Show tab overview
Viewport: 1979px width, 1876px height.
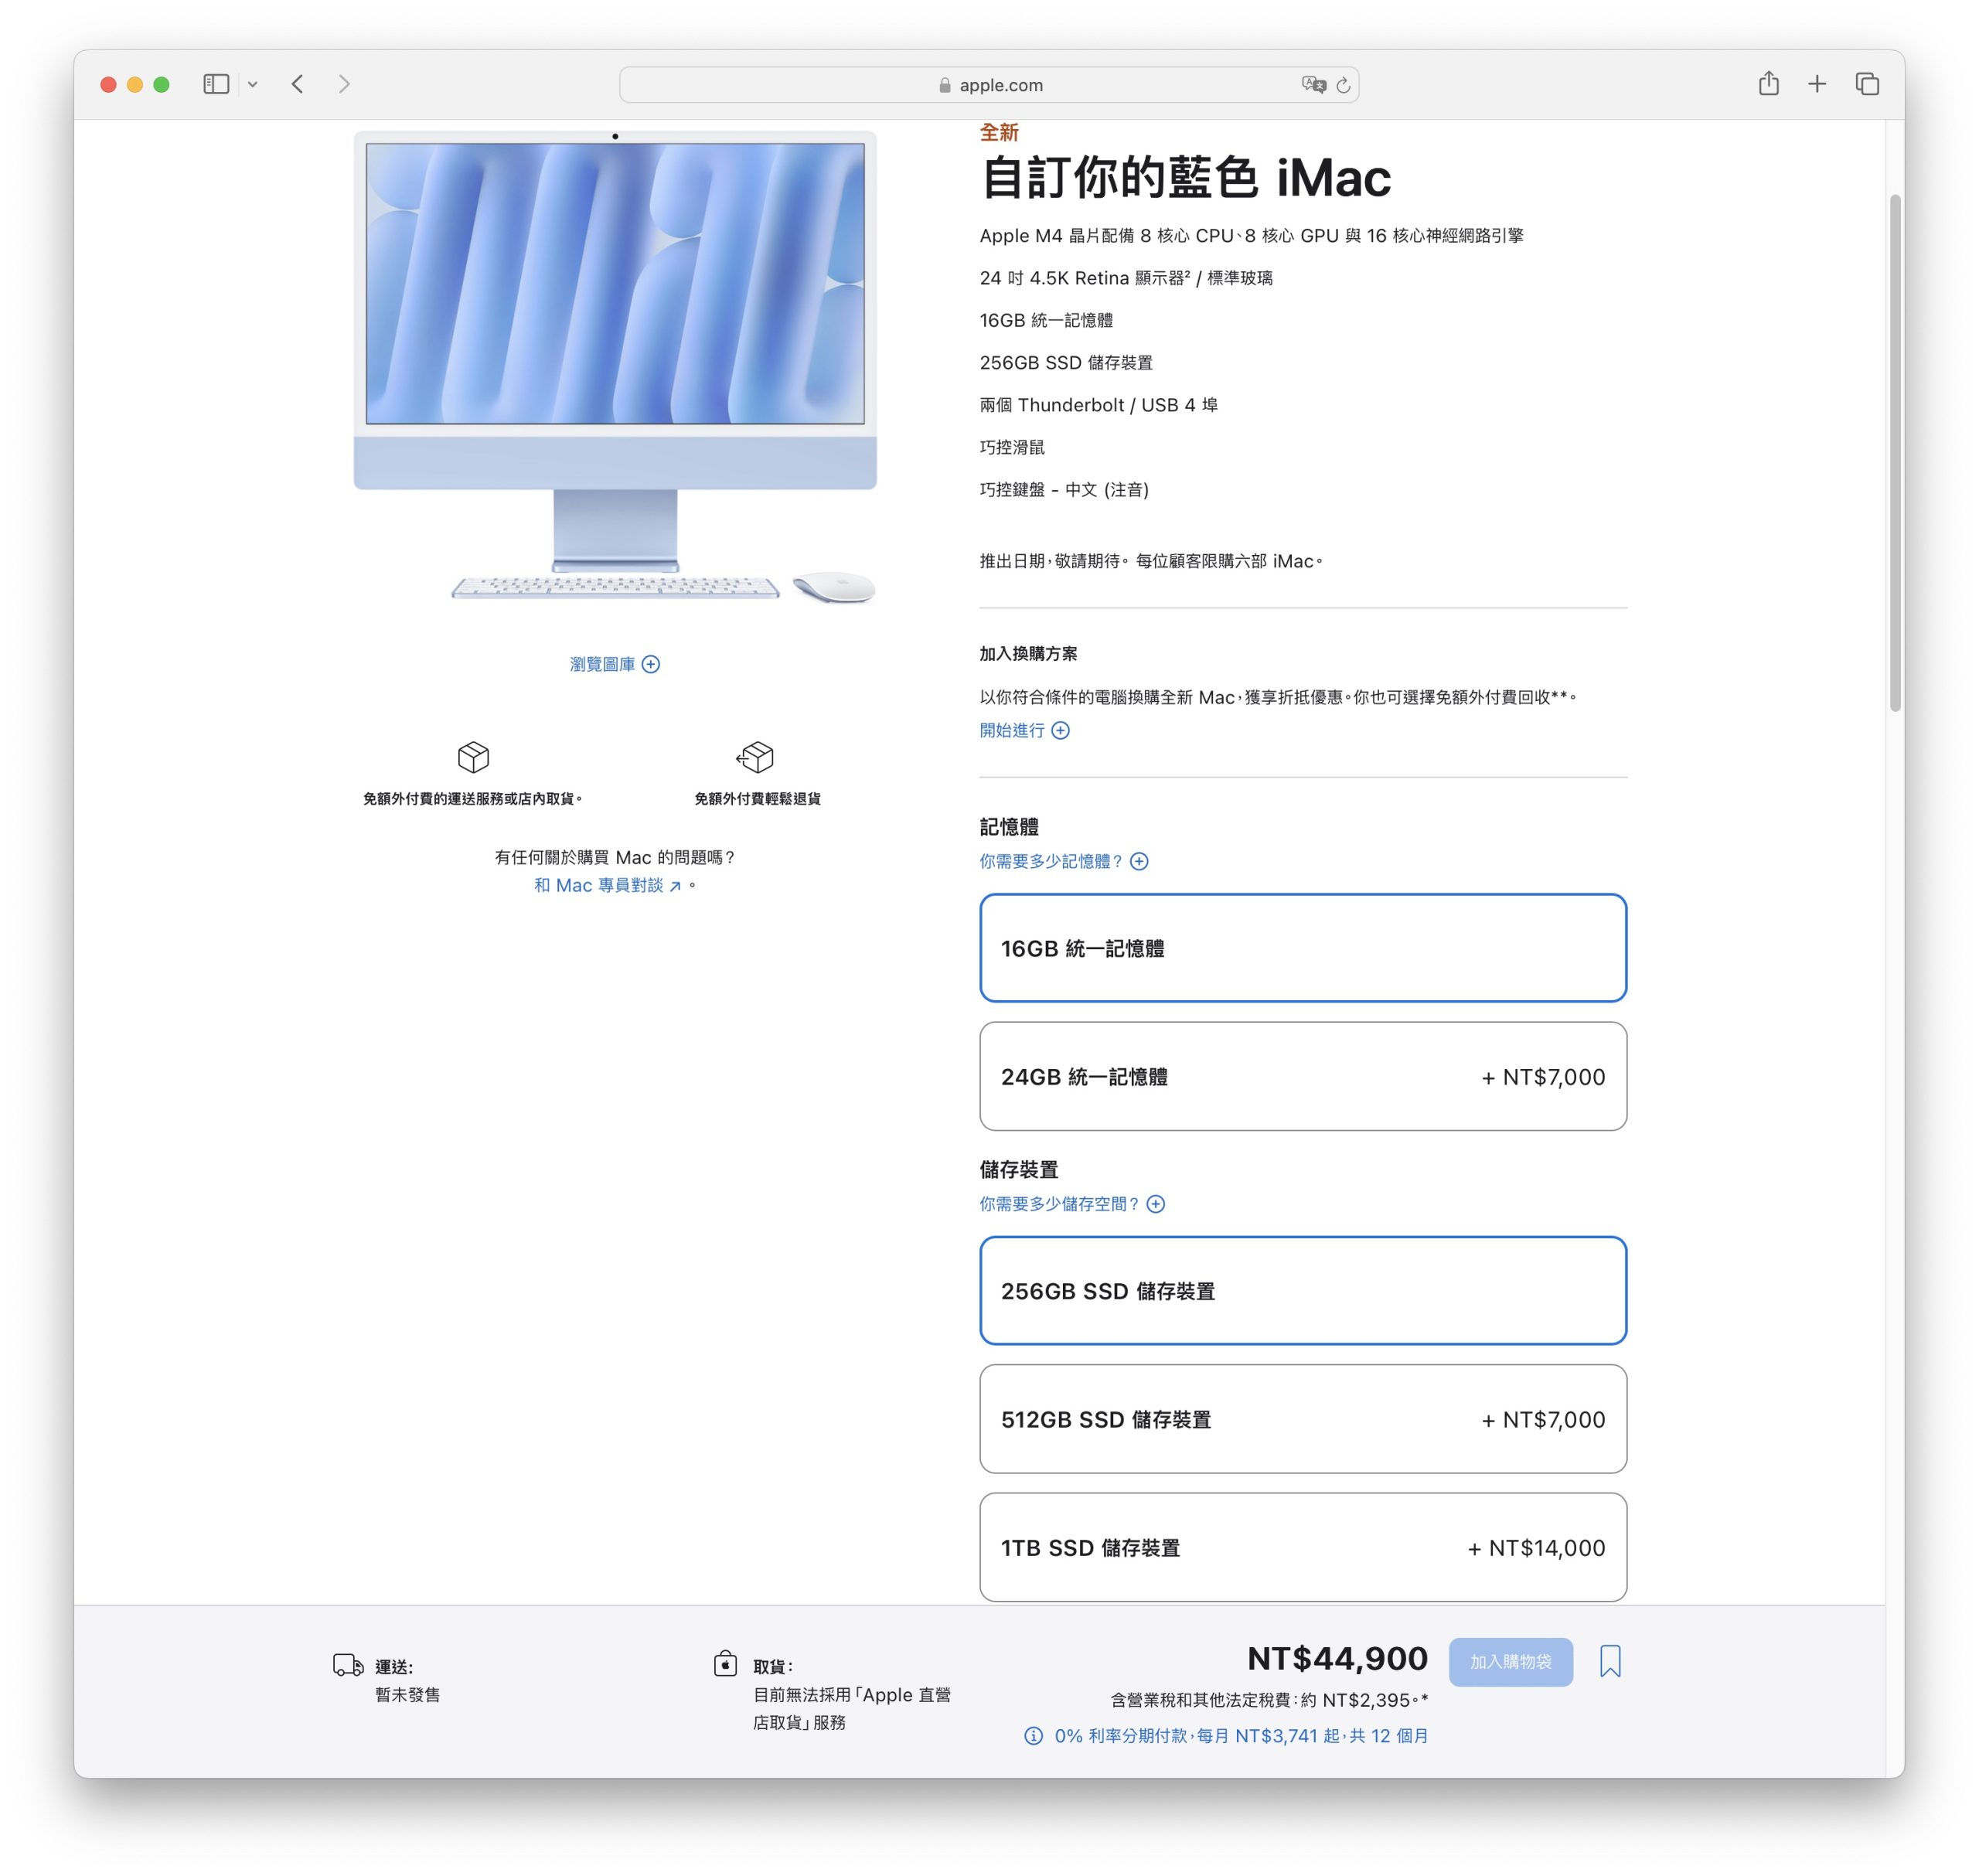coord(1866,84)
